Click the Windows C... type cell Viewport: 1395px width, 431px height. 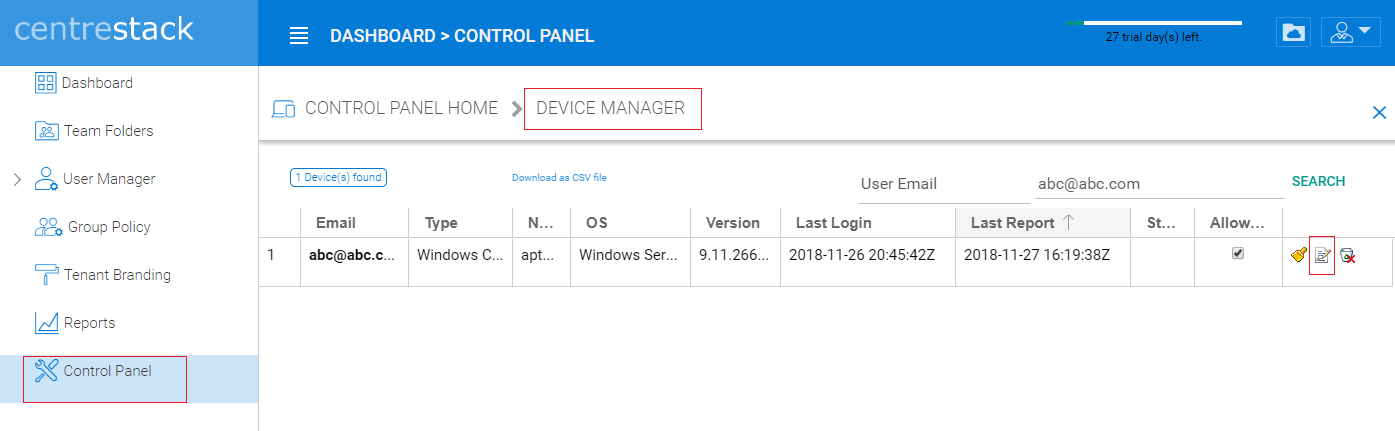coord(460,255)
